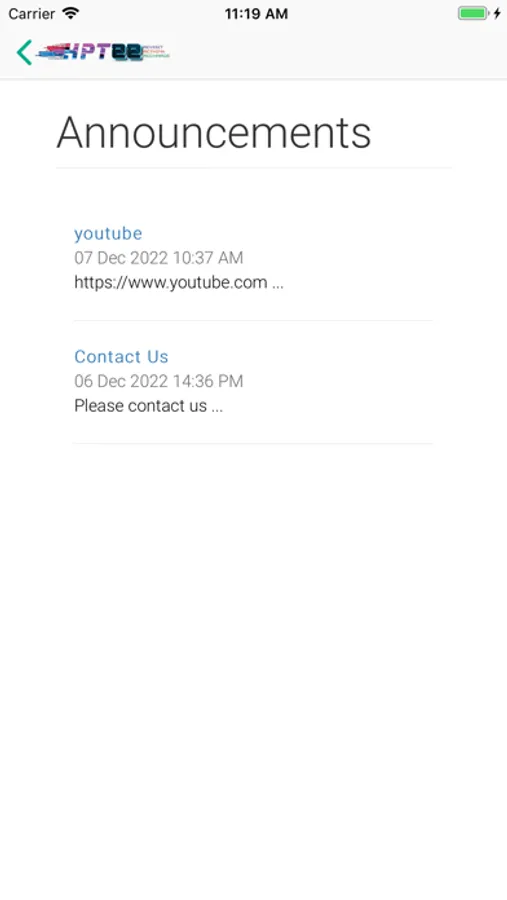The image size is (507, 900).
Task: Tap the charging bolt icon
Action: pyautogui.click(x=497, y=13)
